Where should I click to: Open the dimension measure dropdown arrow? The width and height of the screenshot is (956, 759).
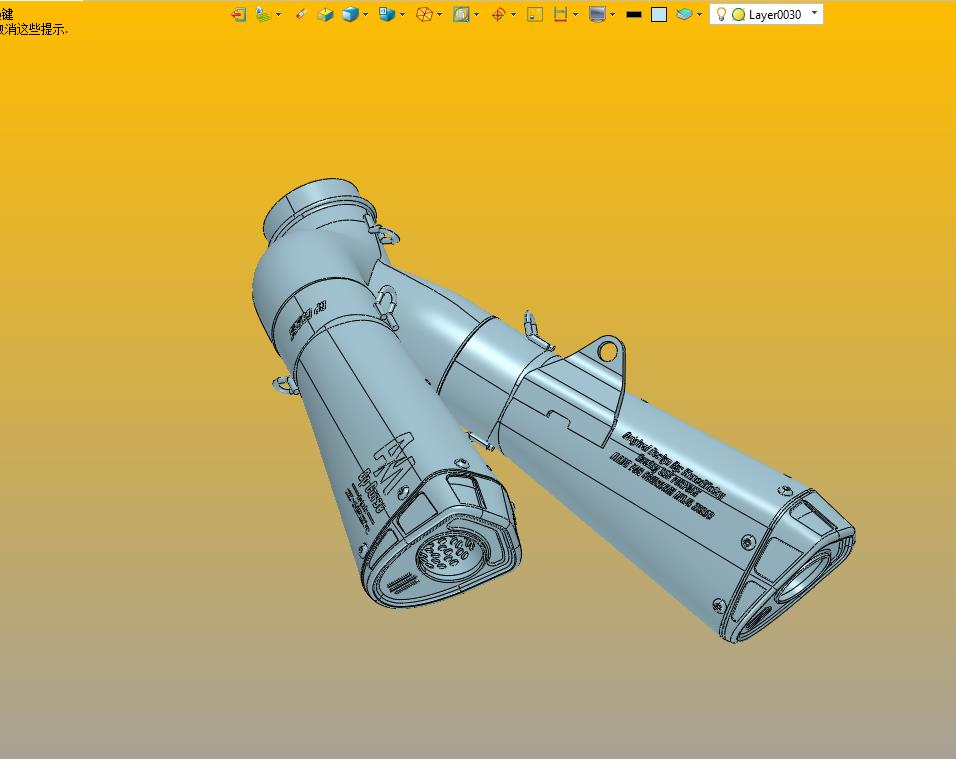tap(576, 15)
